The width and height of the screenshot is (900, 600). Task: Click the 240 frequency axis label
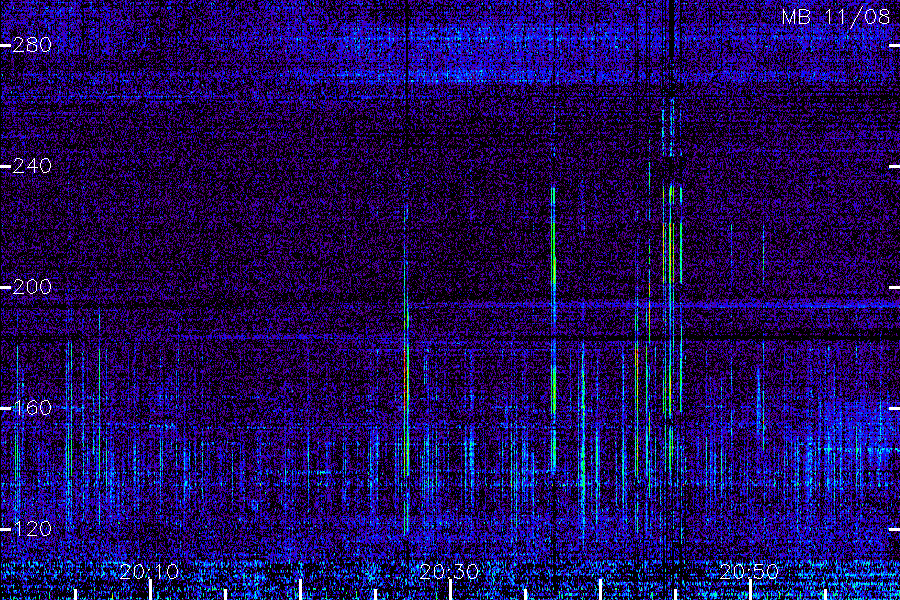32,166
